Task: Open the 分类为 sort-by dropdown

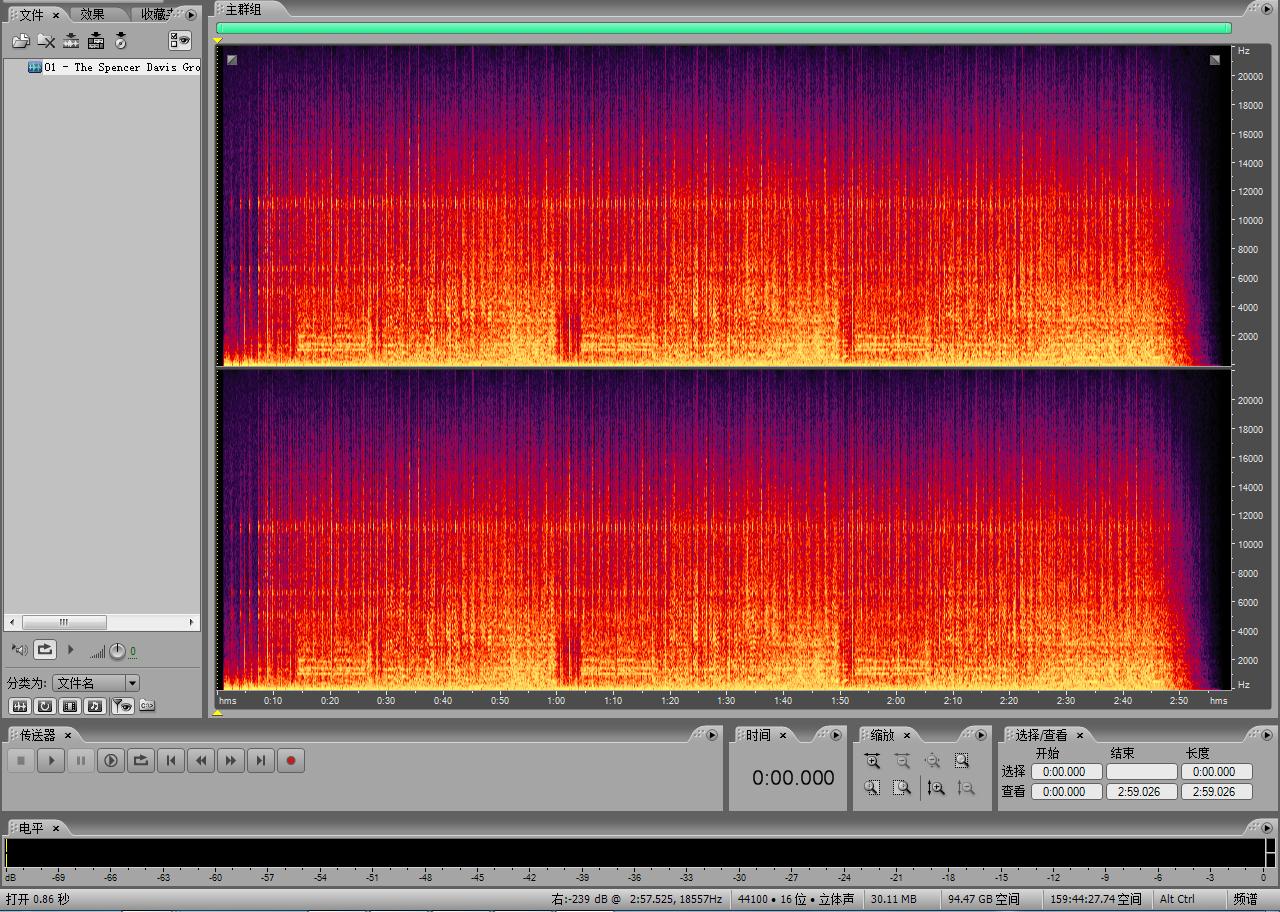Action: [132, 683]
